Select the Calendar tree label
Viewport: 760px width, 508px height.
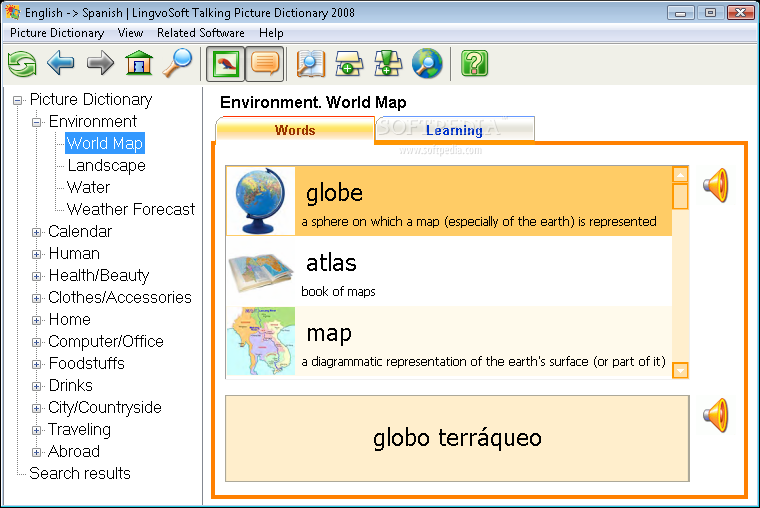[80, 231]
